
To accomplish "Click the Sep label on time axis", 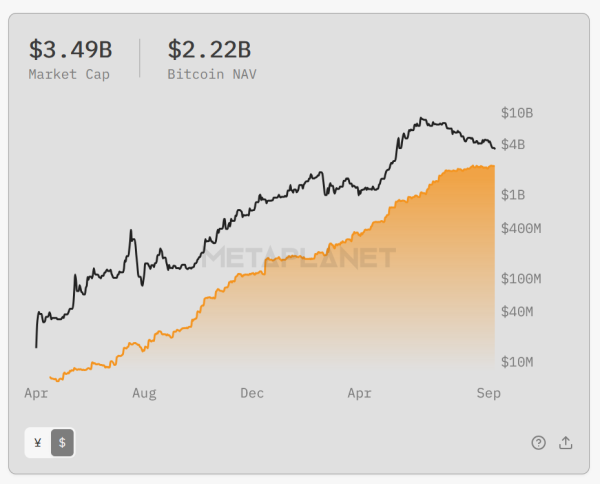I will click(489, 393).
